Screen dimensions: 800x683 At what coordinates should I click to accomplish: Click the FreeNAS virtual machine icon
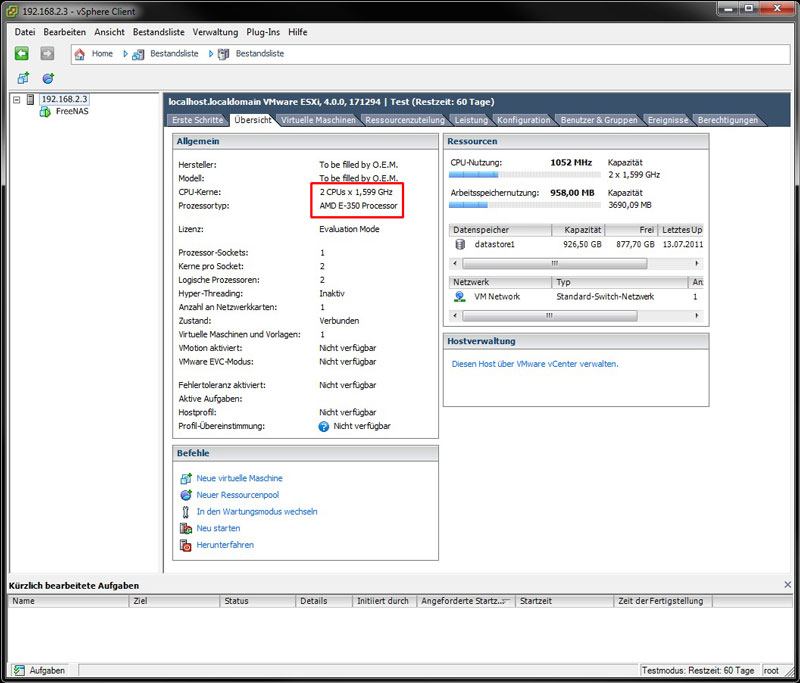[x=45, y=111]
